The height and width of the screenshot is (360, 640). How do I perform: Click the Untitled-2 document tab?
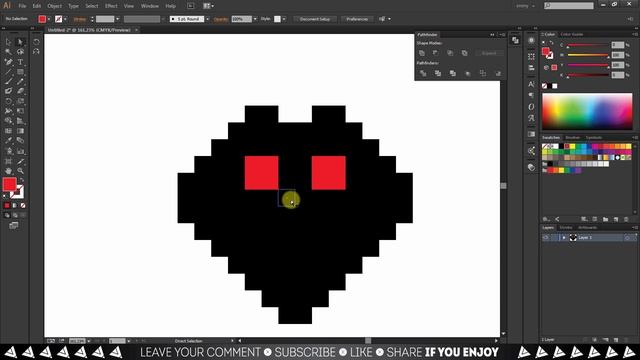[89, 30]
